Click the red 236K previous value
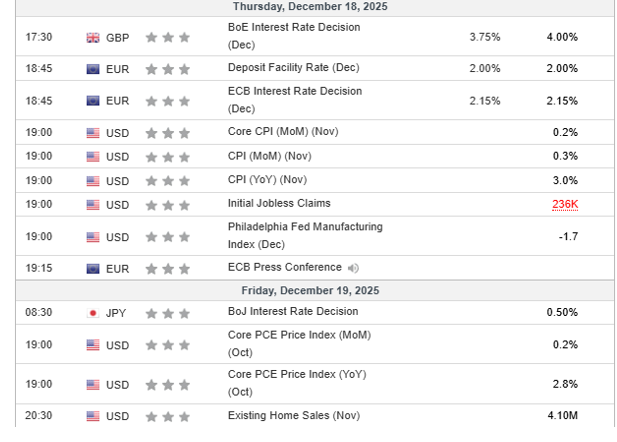The image size is (617, 442). pos(565,204)
